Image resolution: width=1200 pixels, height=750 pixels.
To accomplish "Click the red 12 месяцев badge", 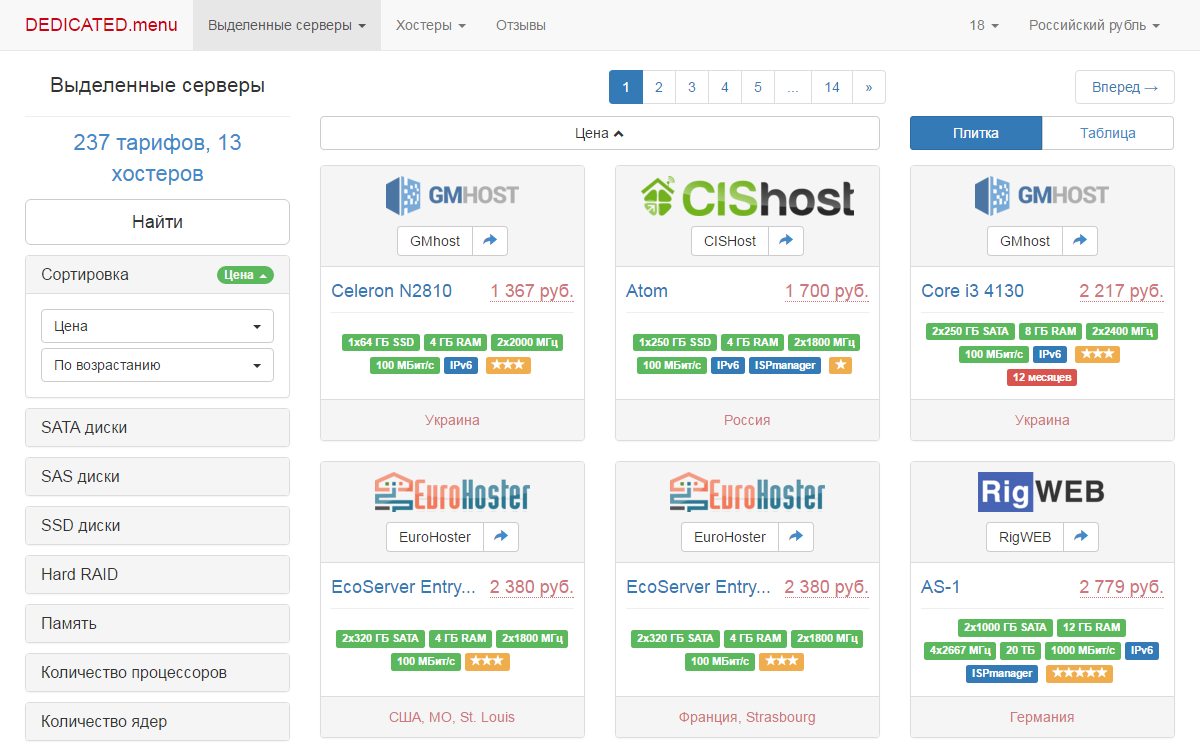I will 1042,377.
